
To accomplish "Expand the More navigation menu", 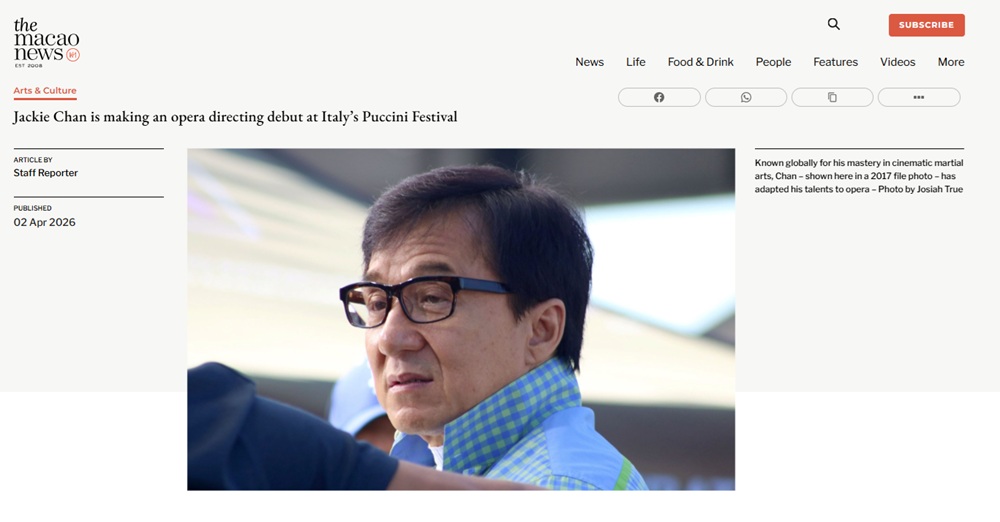I will (x=950, y=62).
